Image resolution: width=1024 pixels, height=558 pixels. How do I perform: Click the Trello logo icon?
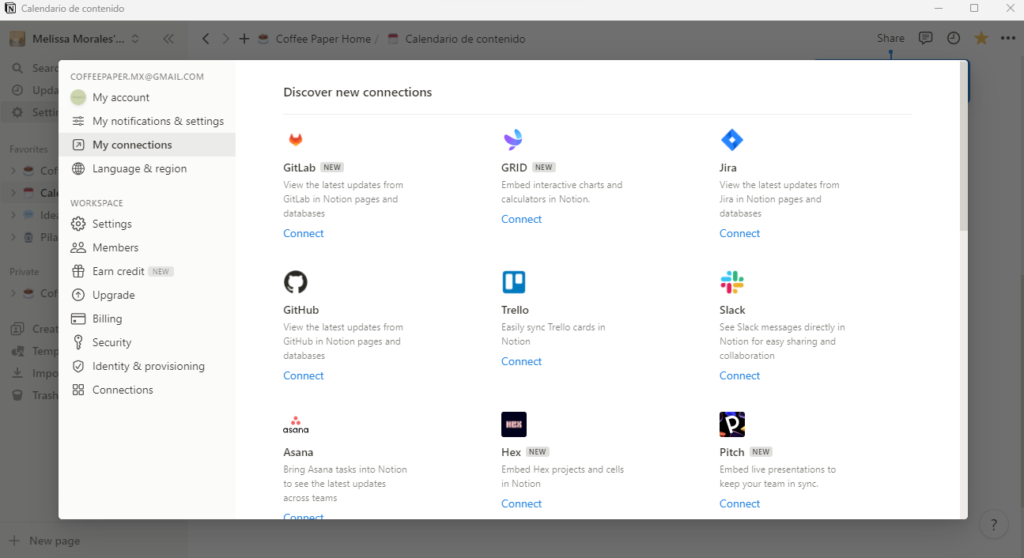(513, 282)
